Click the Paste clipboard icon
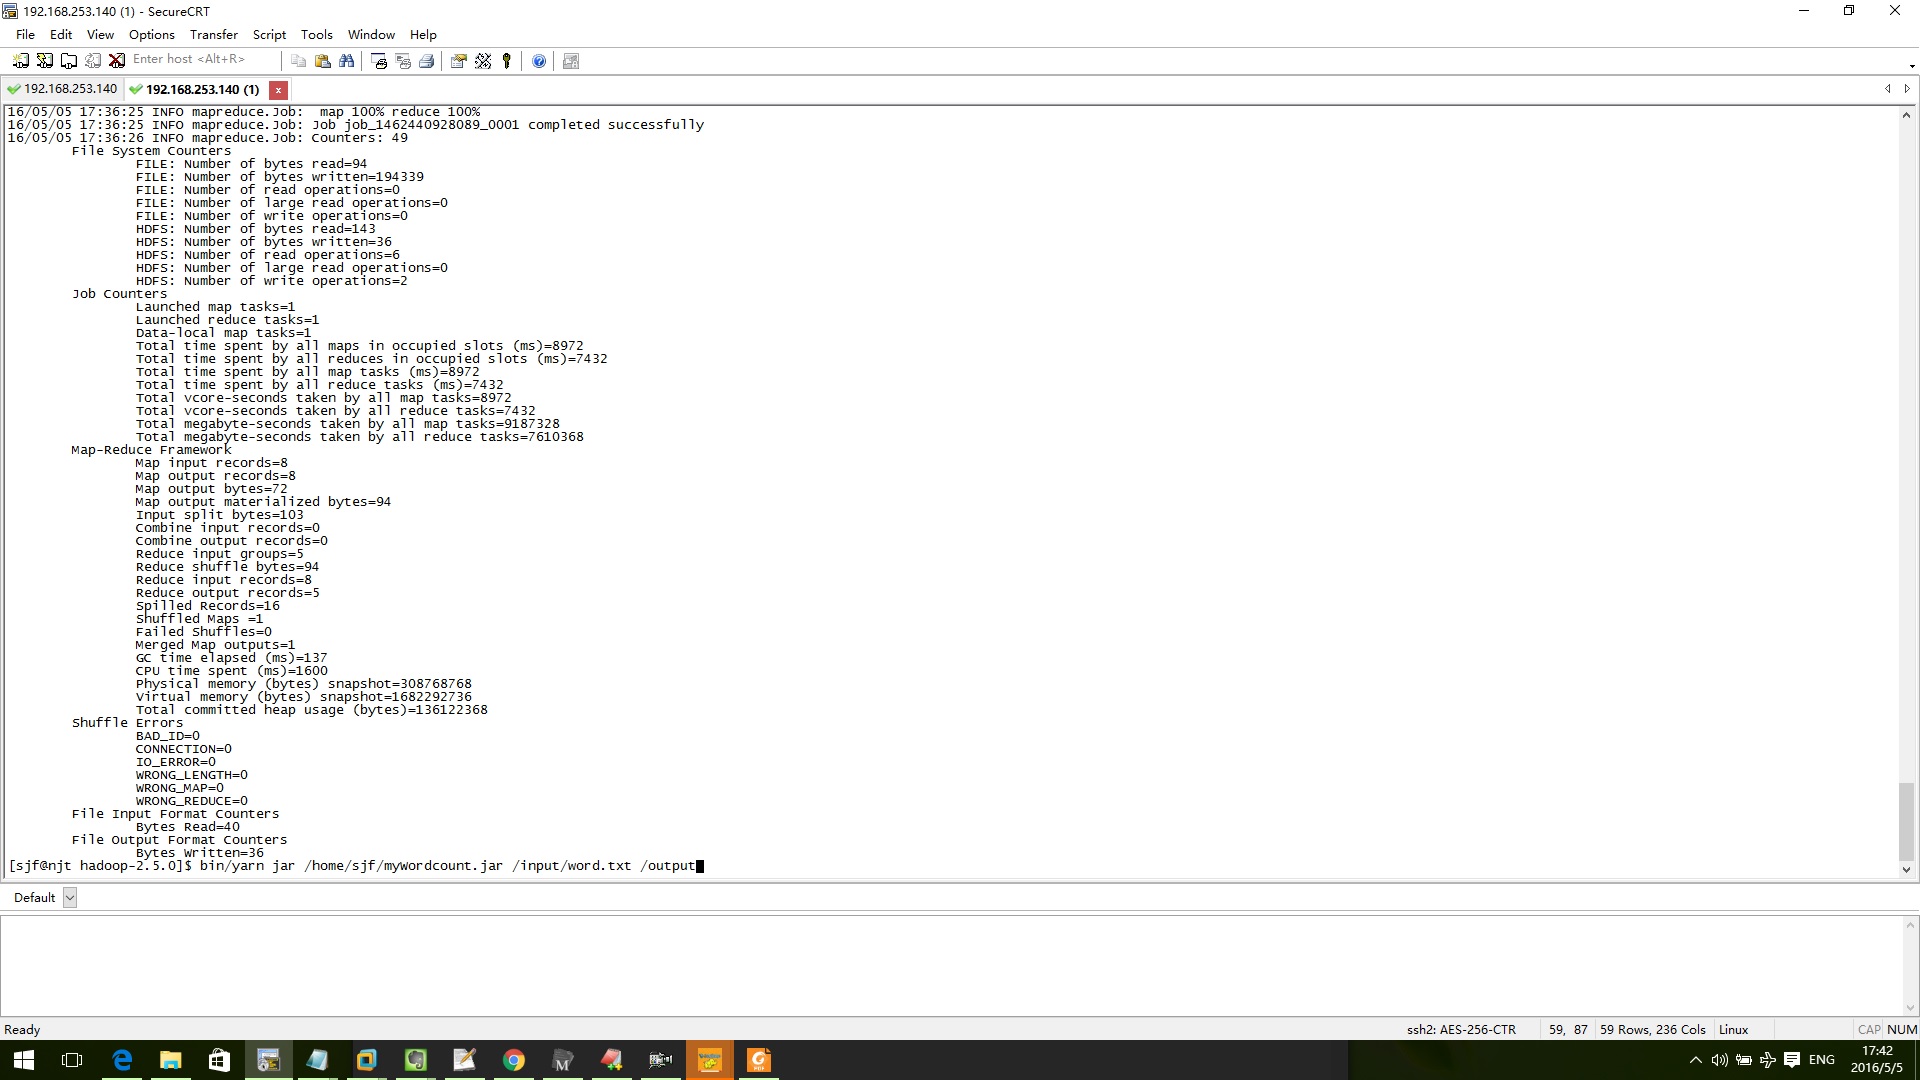The height and width of the screenshot is (1080, 1920). pyautogui.click(x=322, y=61)
